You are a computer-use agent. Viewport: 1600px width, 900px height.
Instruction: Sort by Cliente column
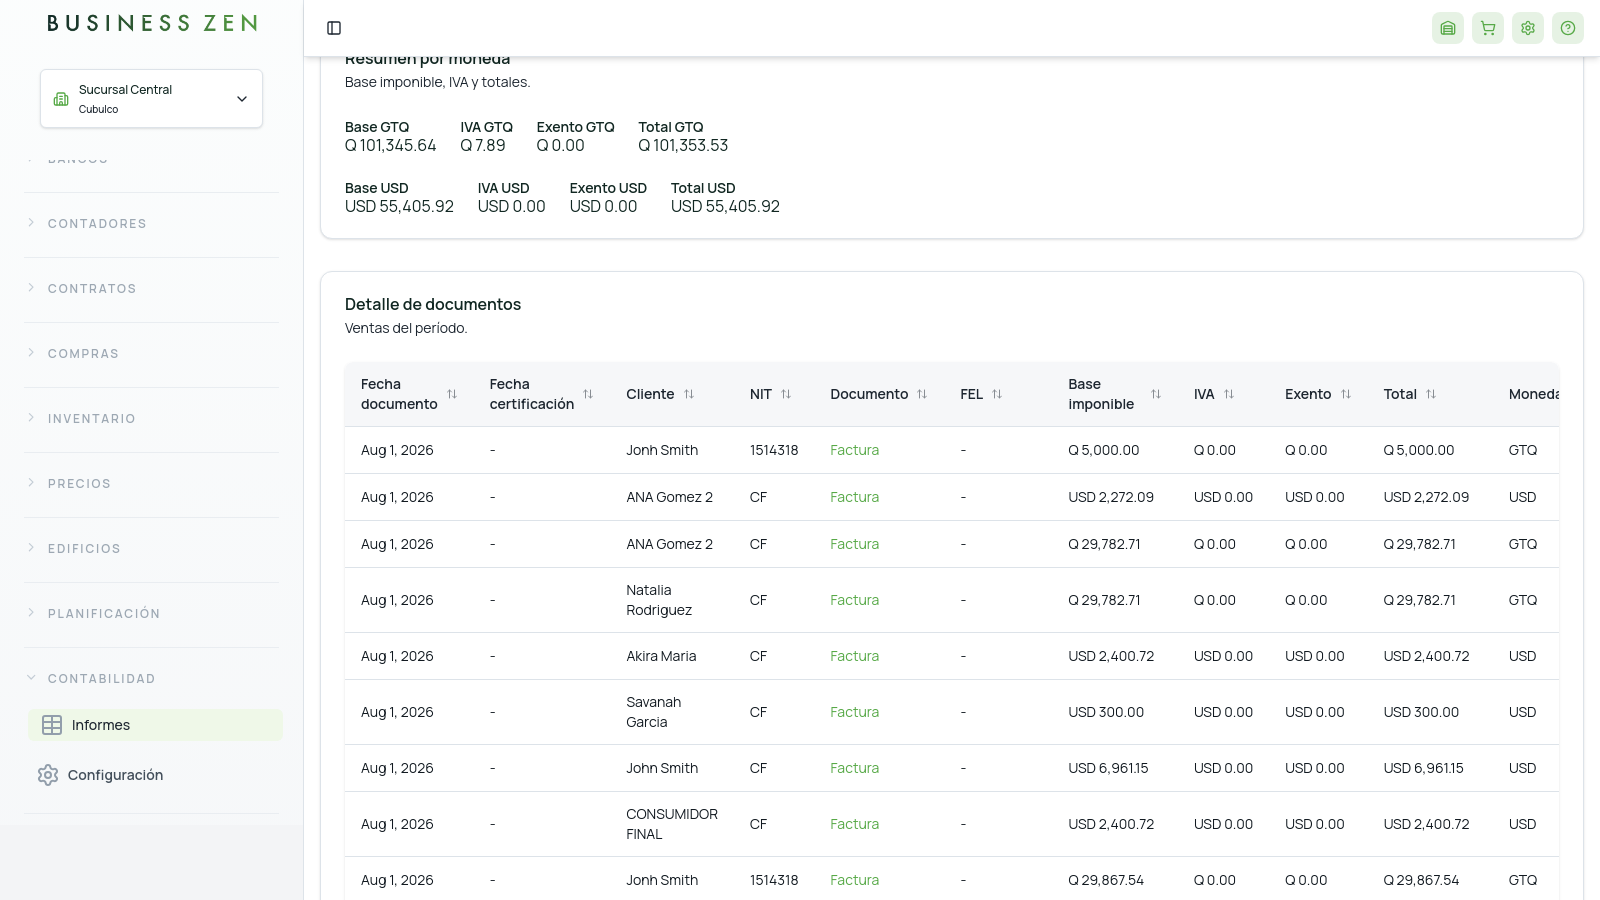[x=689, y=394]
